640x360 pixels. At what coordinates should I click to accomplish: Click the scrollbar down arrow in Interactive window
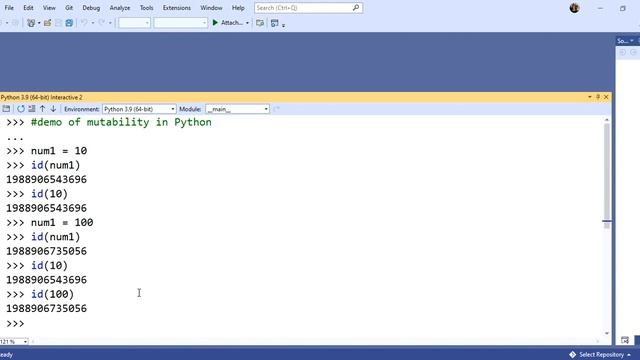coord(607,333)
